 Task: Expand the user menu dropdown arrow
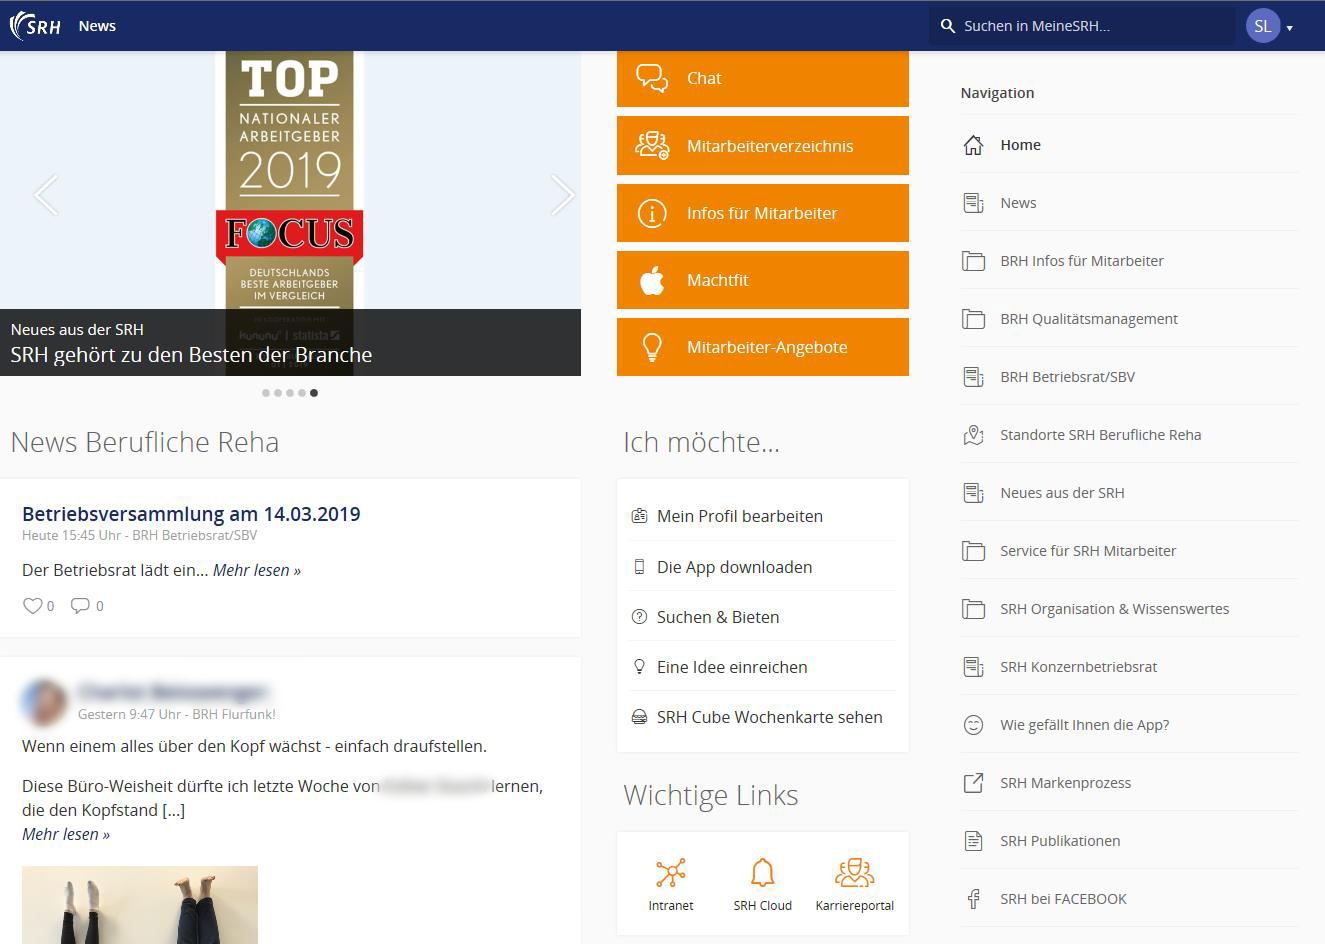pyautogui.click(x=1290, y=28)
